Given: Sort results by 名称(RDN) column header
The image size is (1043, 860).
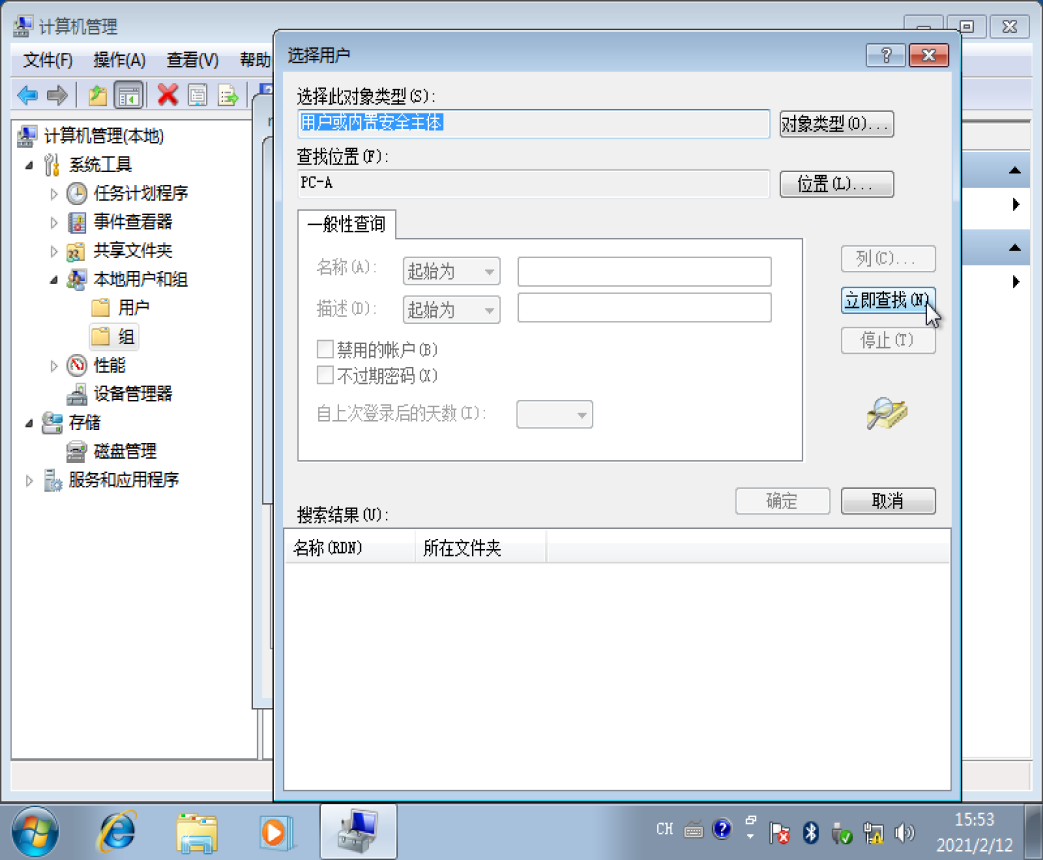Looking at the screenshot, I should pos(350,548).
